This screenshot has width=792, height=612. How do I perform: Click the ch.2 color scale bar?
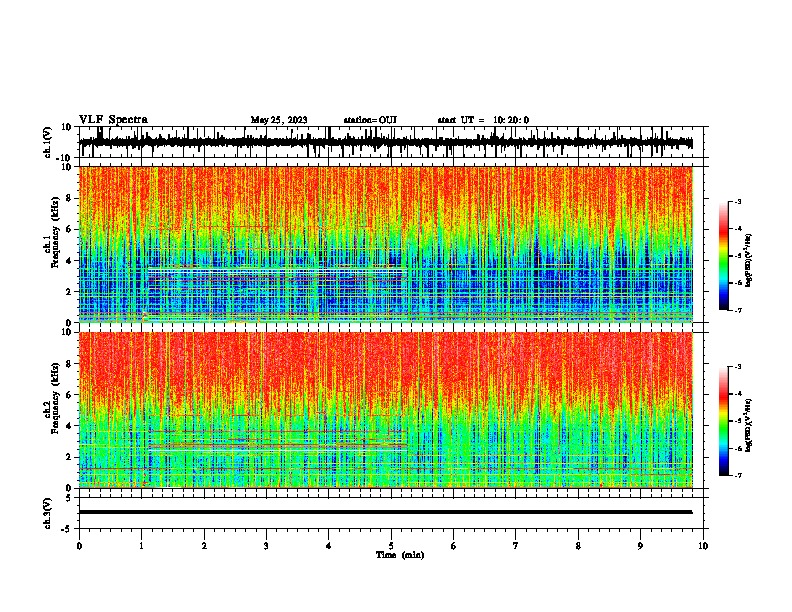(x=724, y=421)
